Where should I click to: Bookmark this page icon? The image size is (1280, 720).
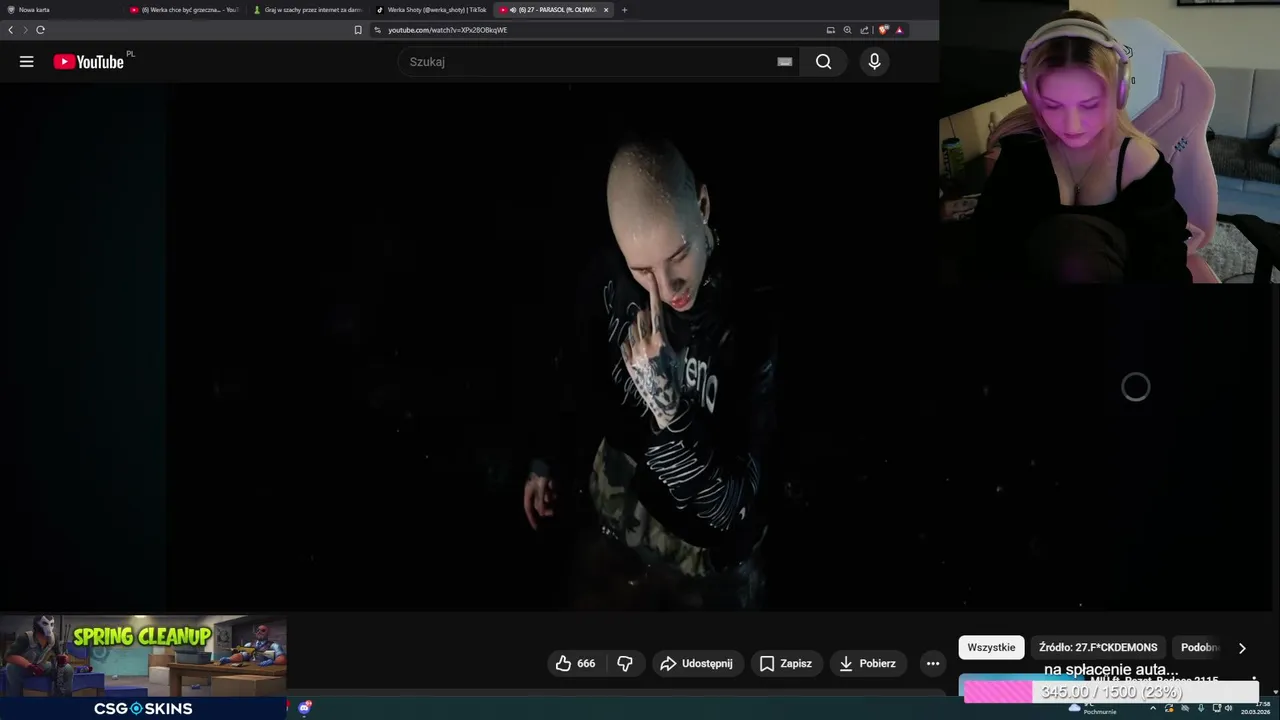pyautogui.click(x=358, y=30)
